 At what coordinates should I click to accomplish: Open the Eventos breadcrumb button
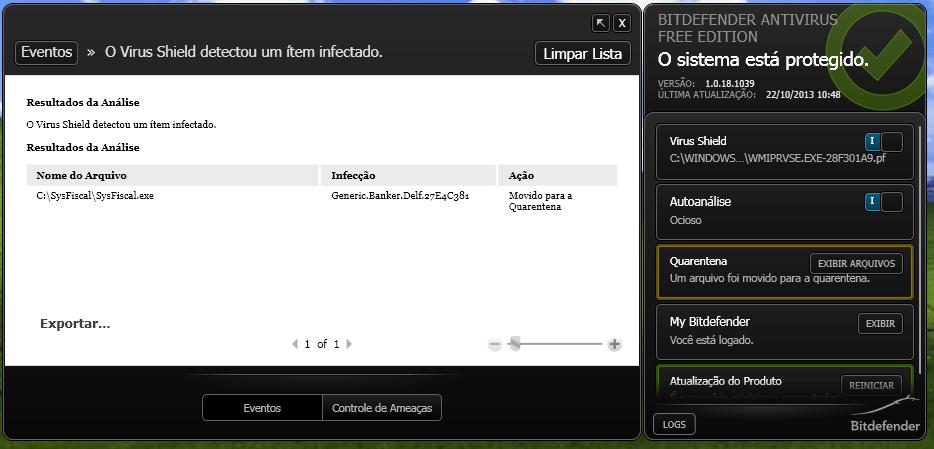(x=46, y=52)
